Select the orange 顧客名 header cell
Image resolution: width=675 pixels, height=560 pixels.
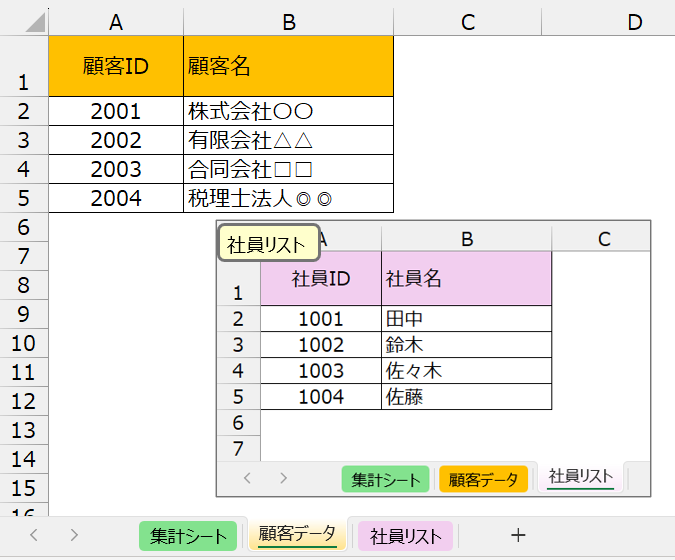point(288,66)
